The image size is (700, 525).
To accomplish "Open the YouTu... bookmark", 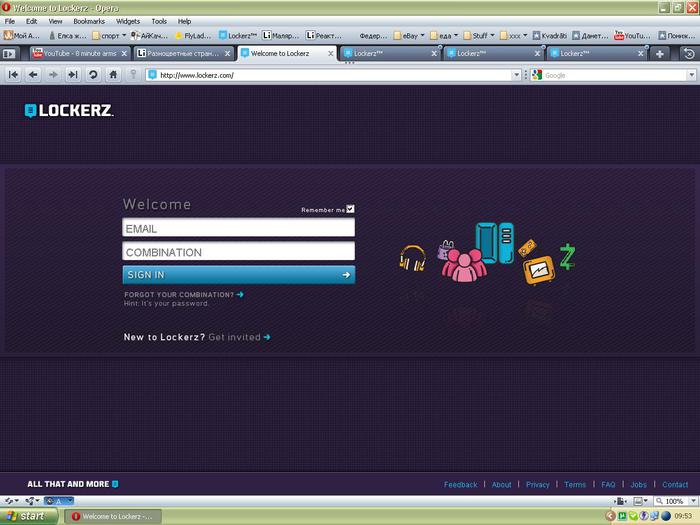I will tap(632, 35).
